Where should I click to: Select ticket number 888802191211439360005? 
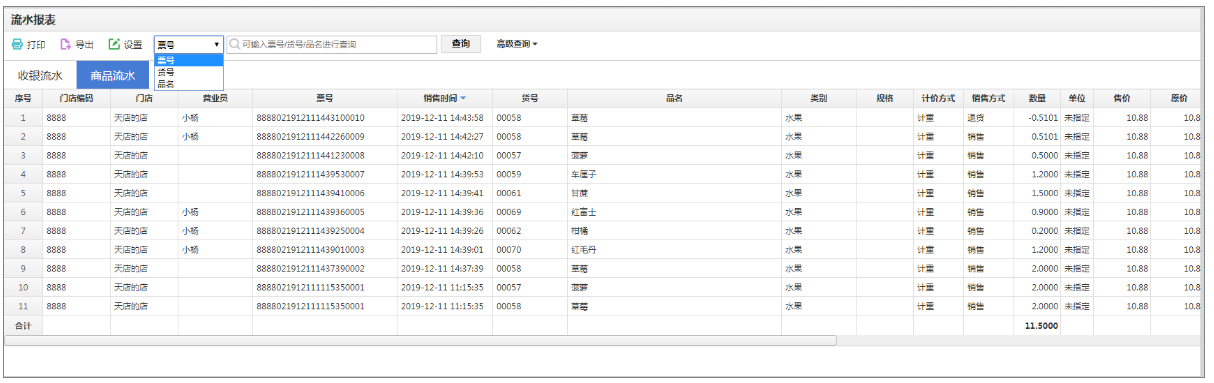[311, 212]
